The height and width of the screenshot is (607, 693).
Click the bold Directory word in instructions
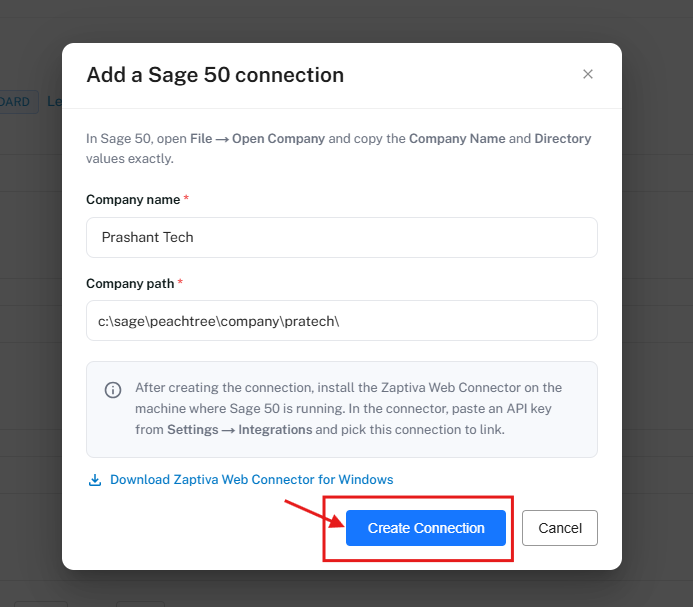(563, 139)
